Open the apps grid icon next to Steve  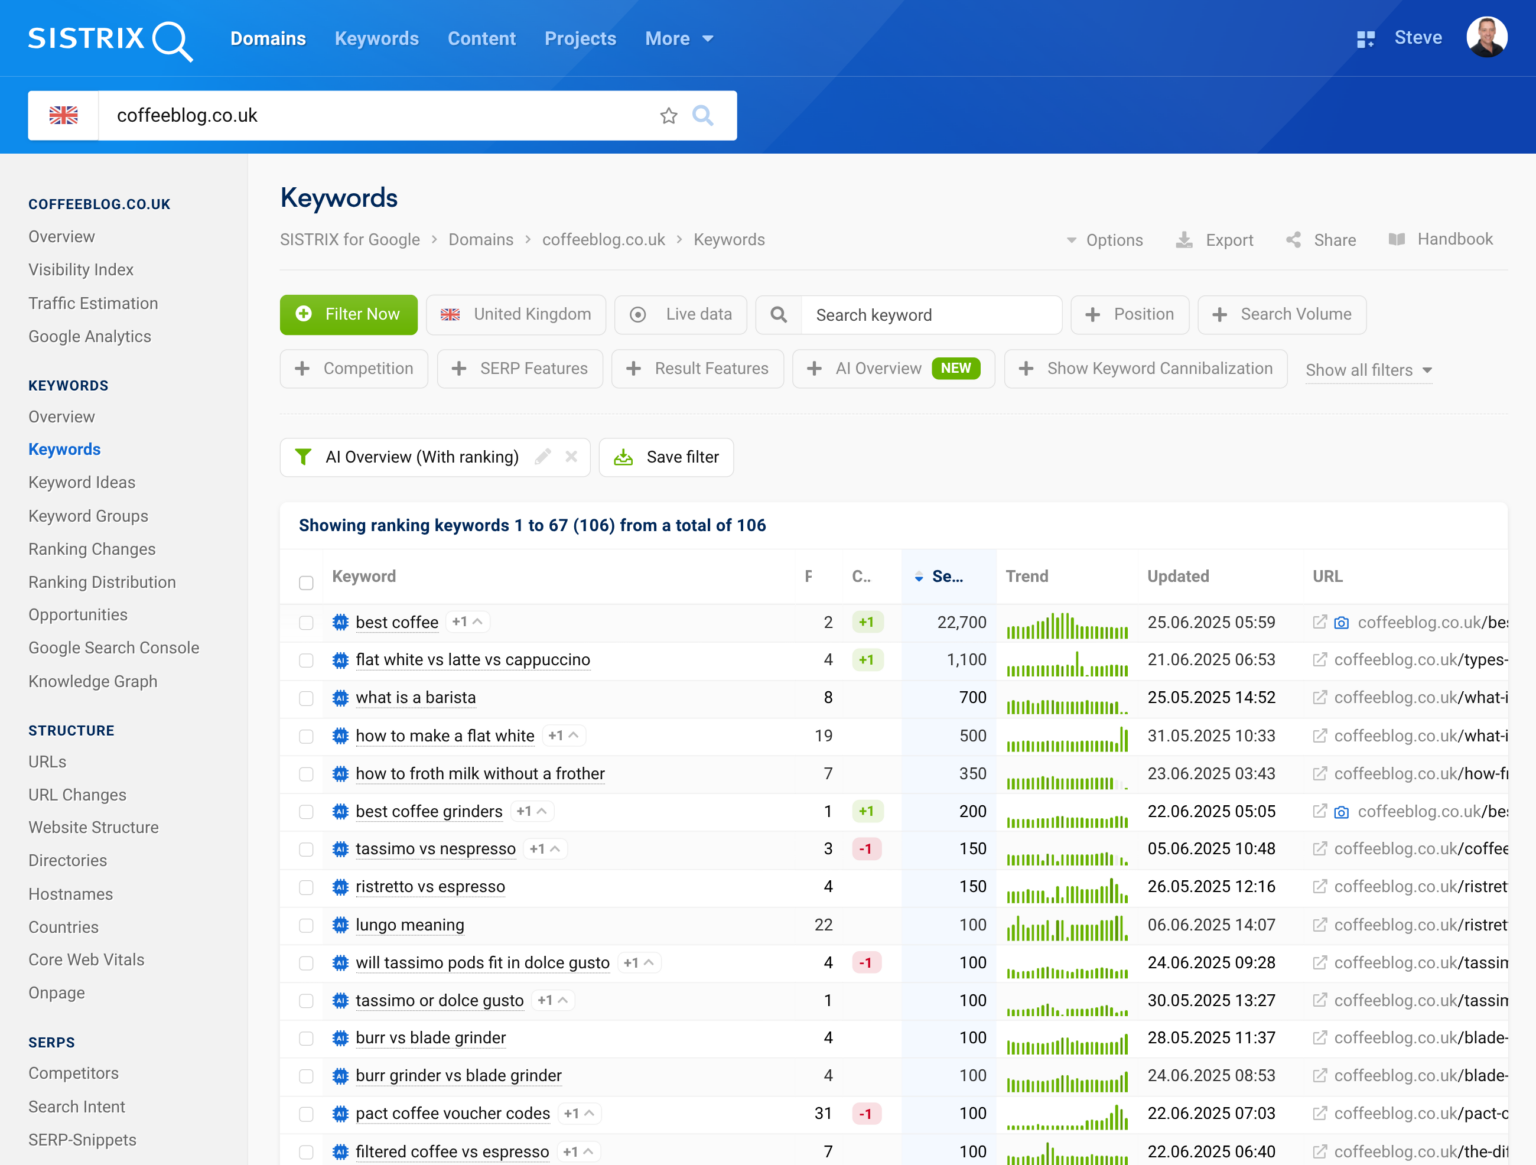[1365, 38]
